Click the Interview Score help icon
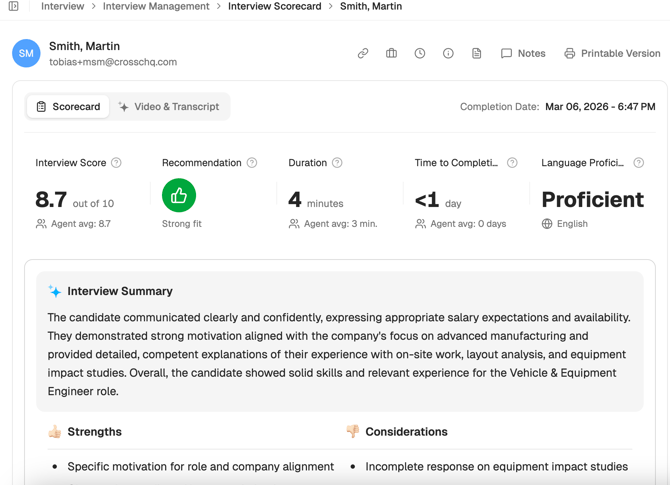 click(117, 163)
